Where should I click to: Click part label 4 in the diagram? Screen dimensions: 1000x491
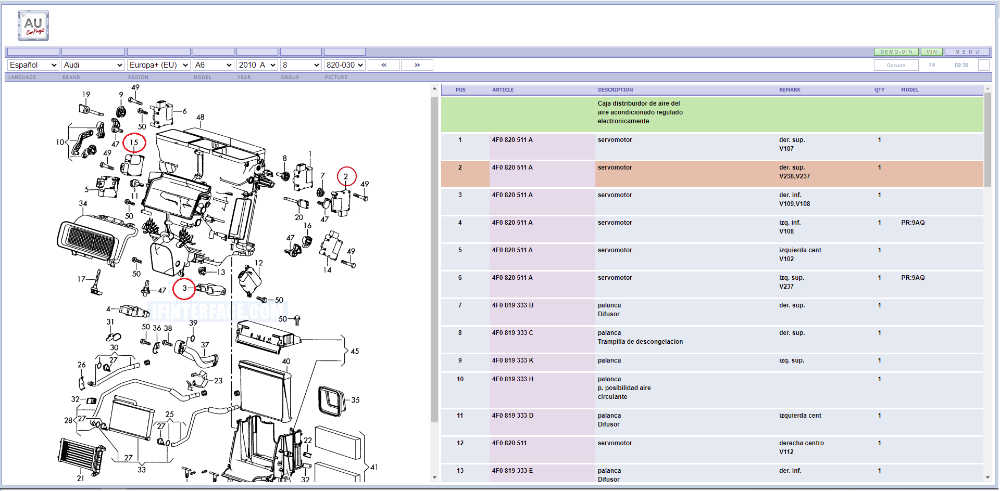pyautogui.click(x=109, y=308)
